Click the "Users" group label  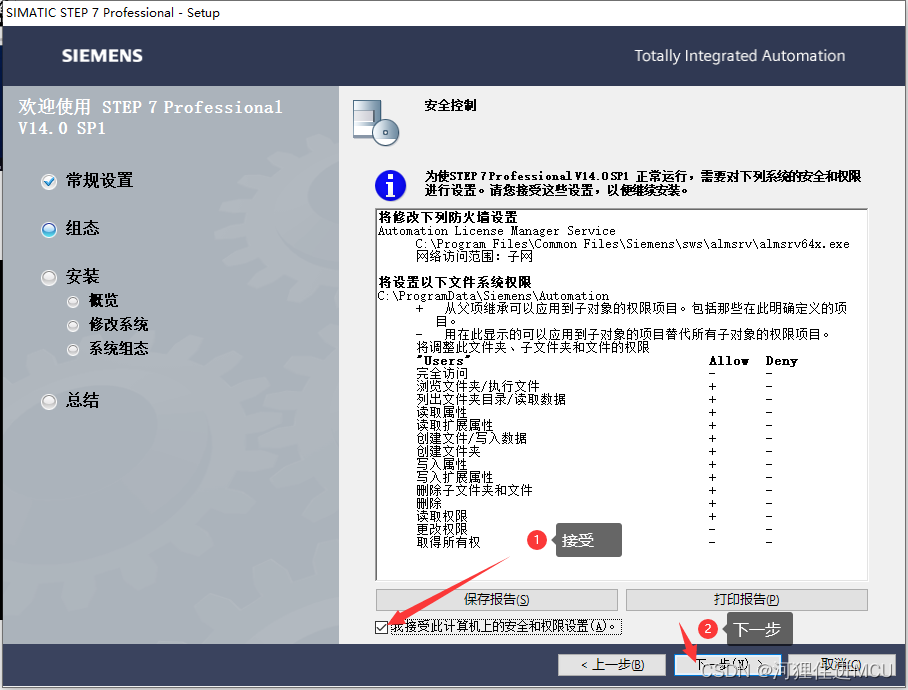444,361
